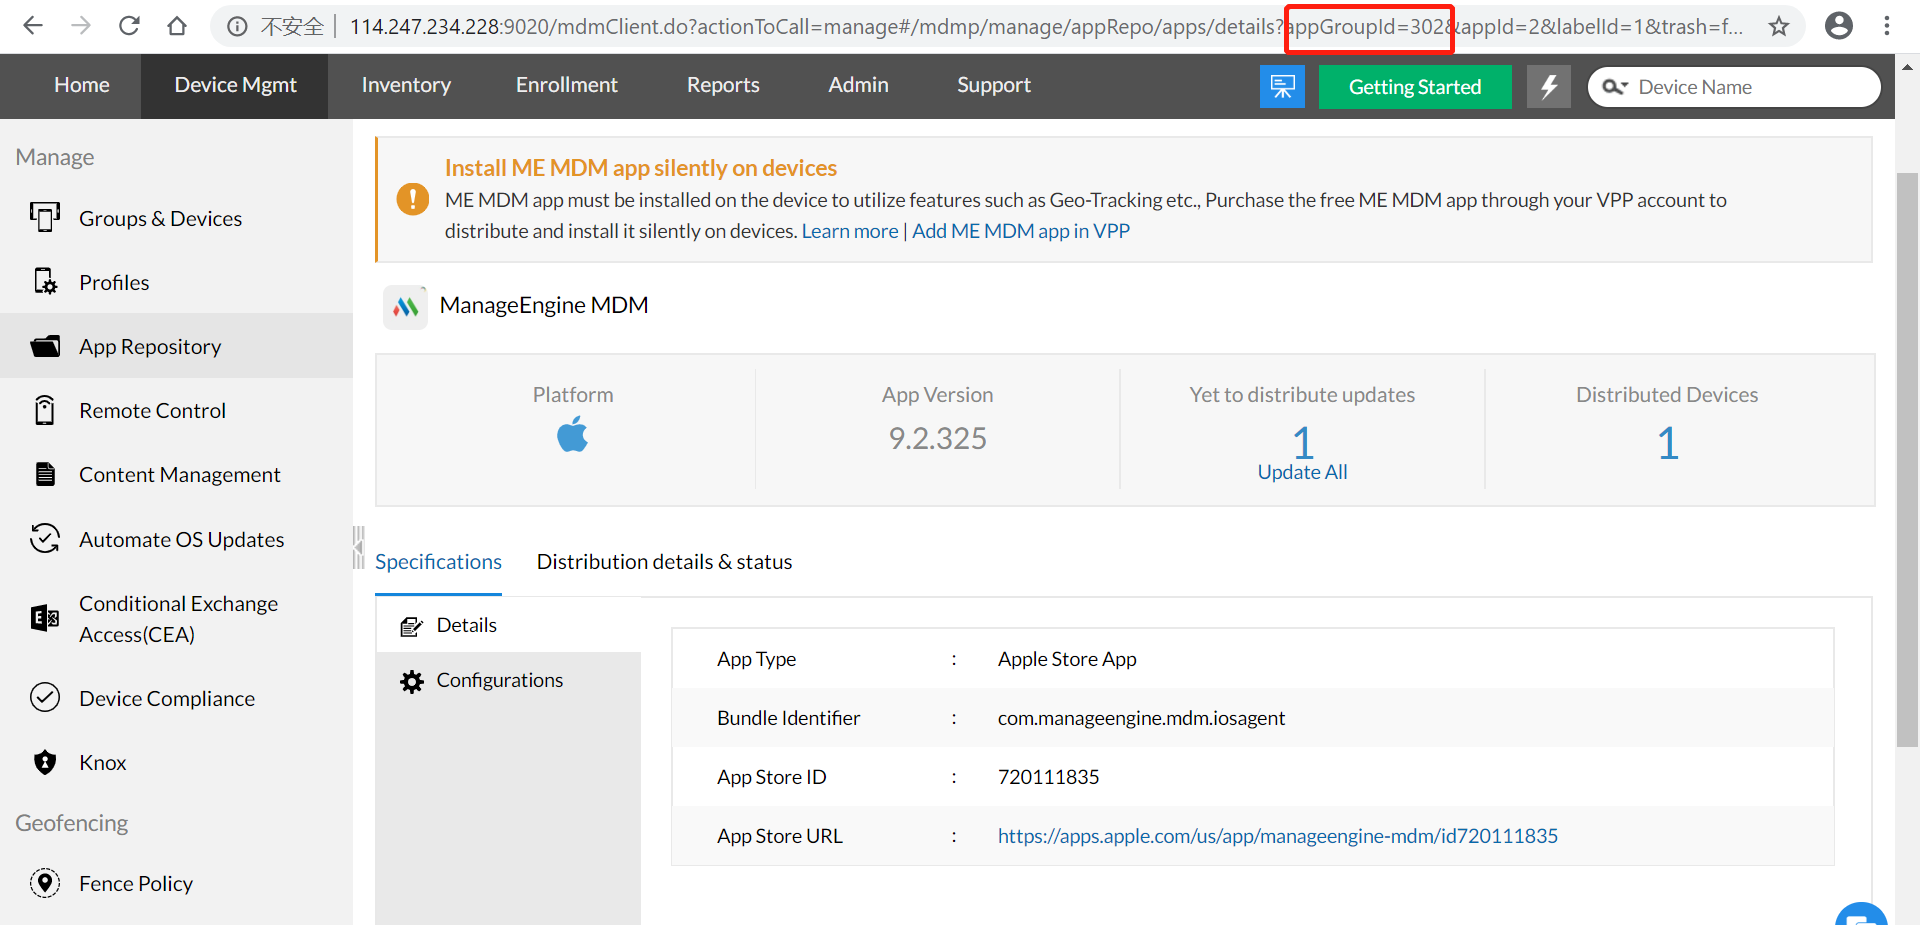This screenshot has width=1920, height=925.
Task: Click the App Repository folder icon
Action: (x=45, y=346)
